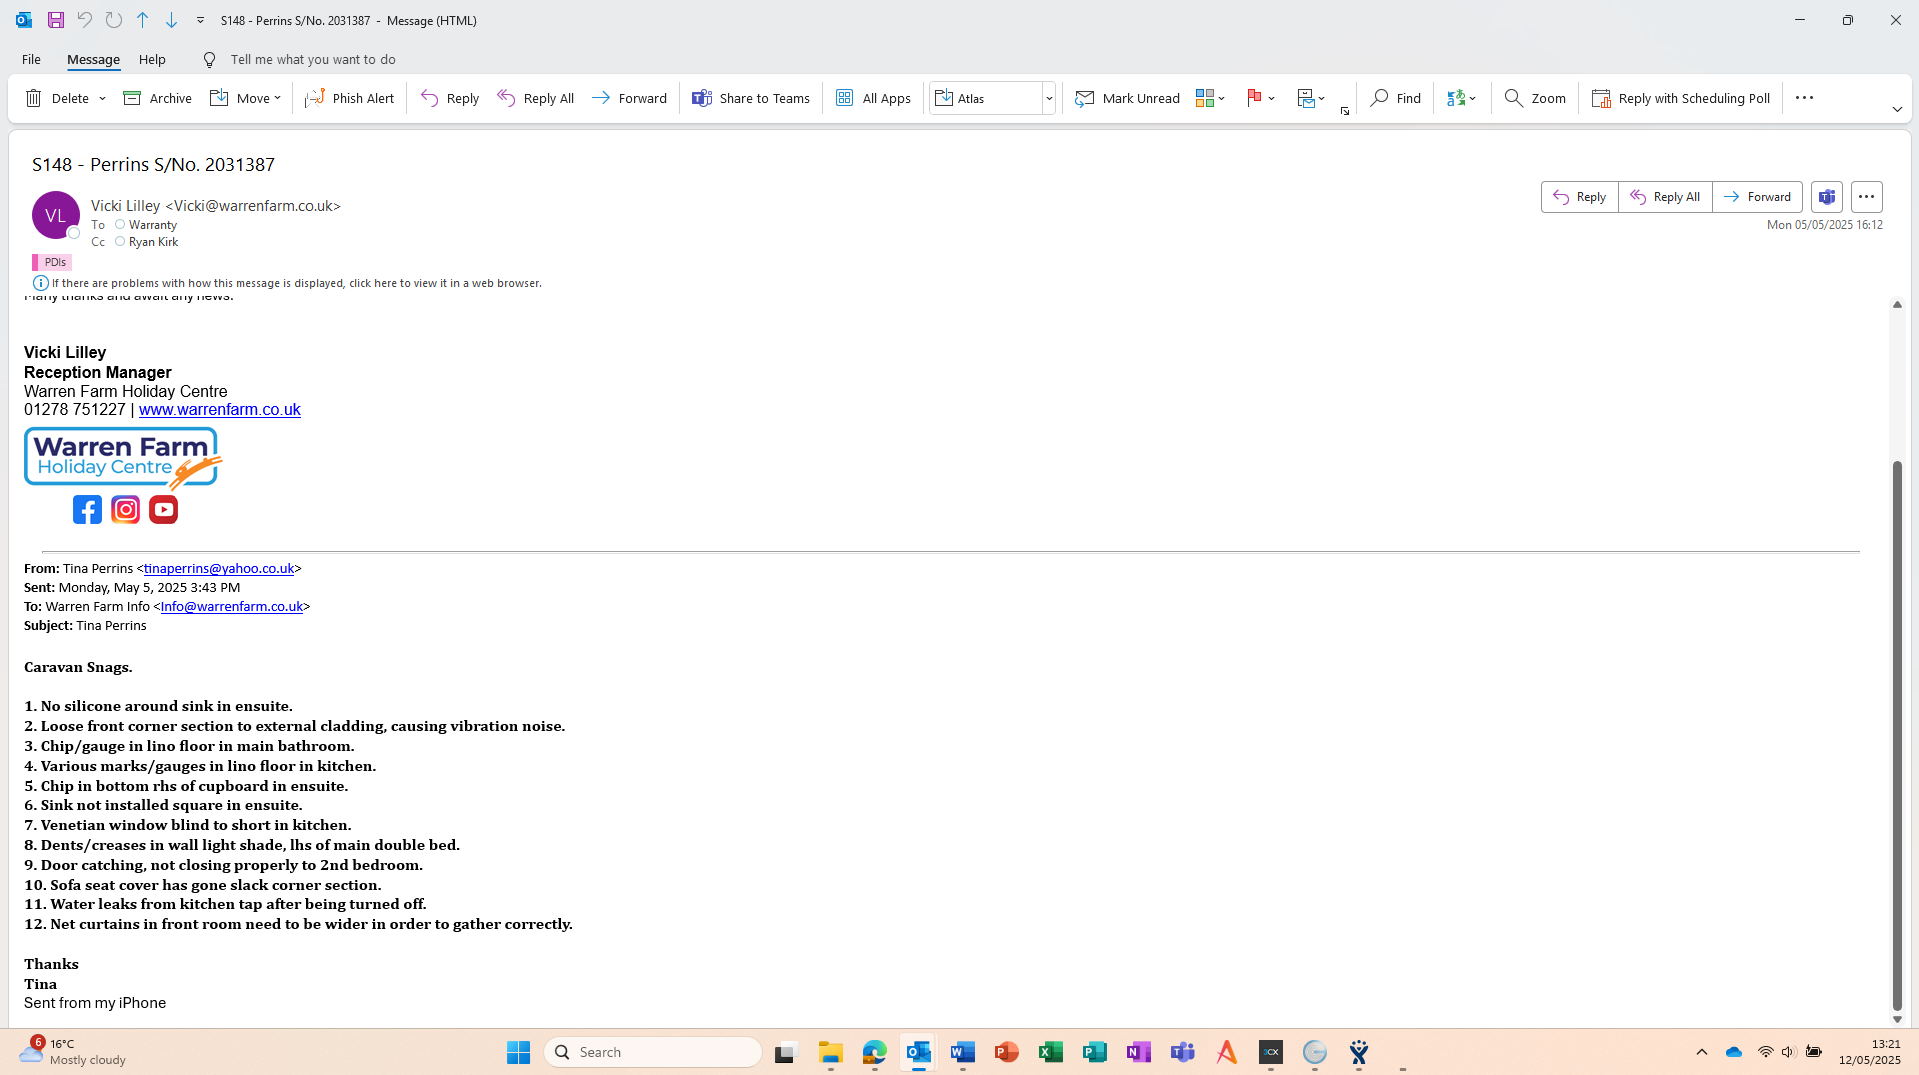Open the Help tab

152,59
